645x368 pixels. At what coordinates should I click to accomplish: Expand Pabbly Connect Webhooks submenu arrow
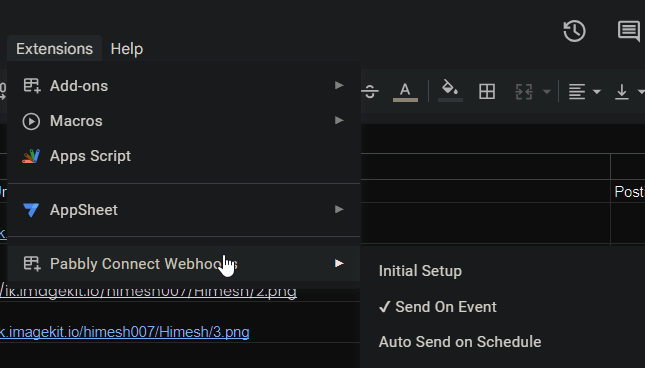pos(339,263)
